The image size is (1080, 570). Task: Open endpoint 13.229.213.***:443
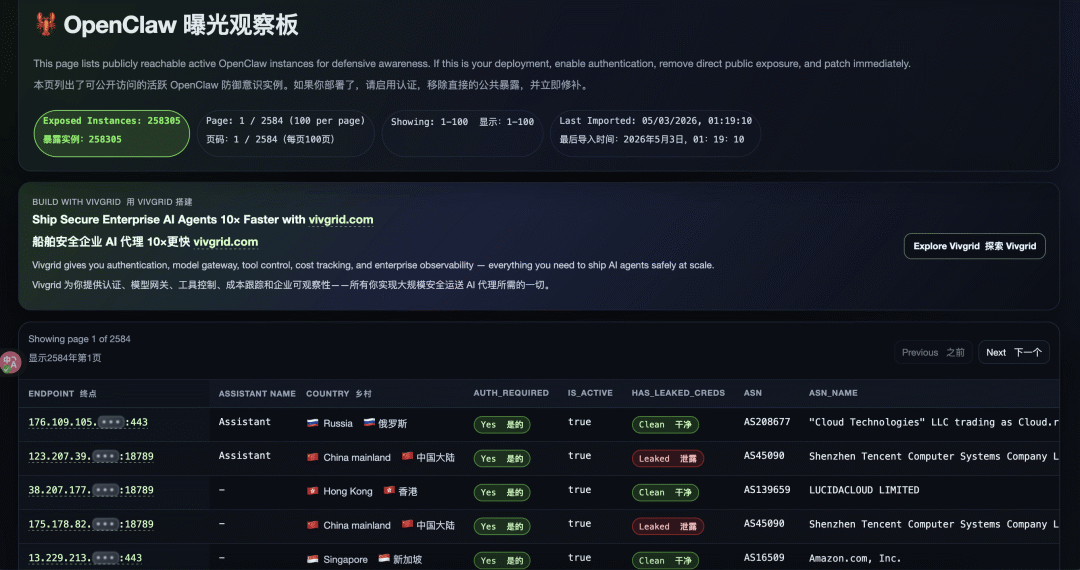85,558
